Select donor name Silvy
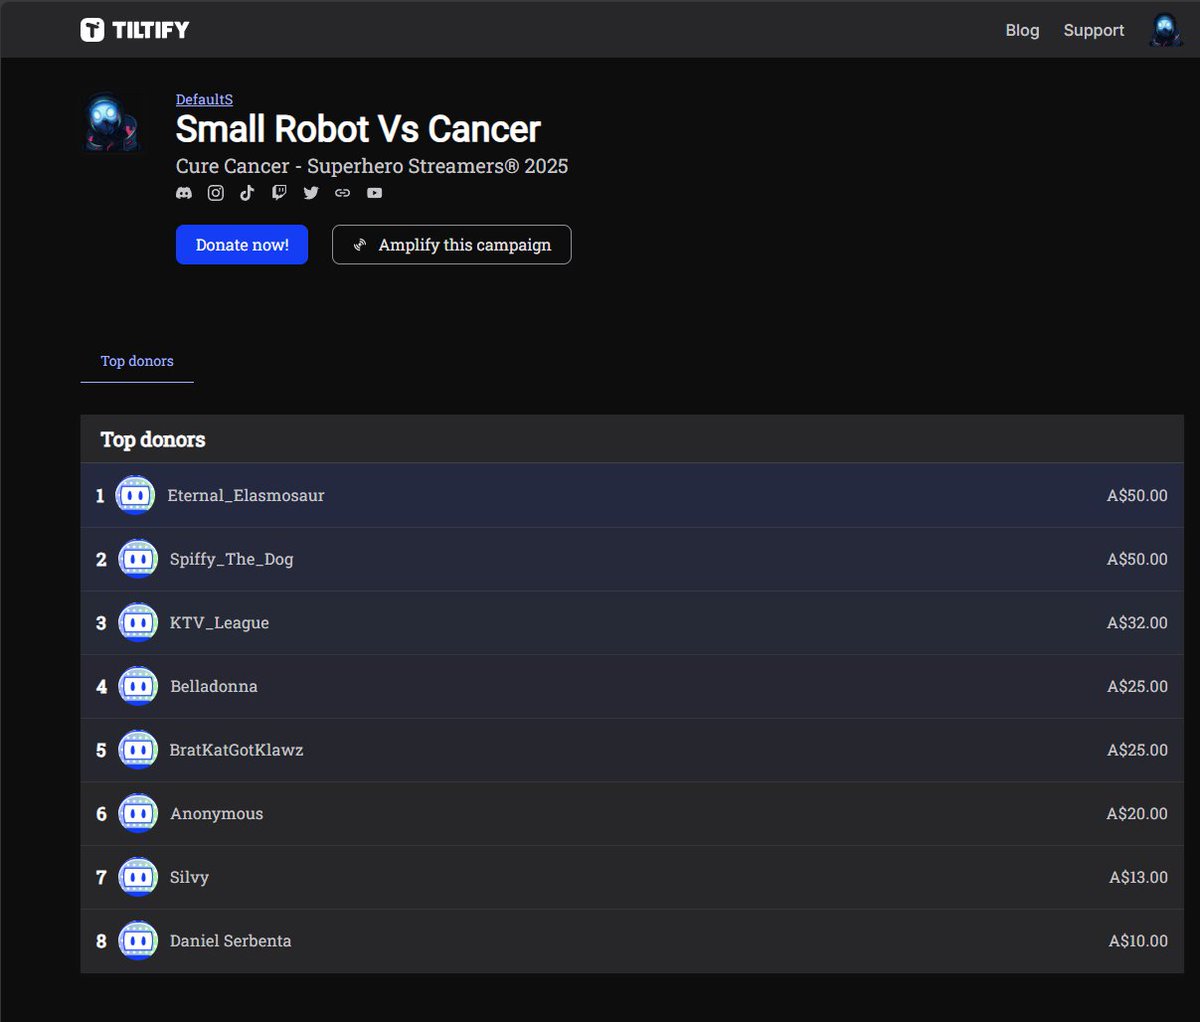1200x1022 pixels. (x=189, y=877)
